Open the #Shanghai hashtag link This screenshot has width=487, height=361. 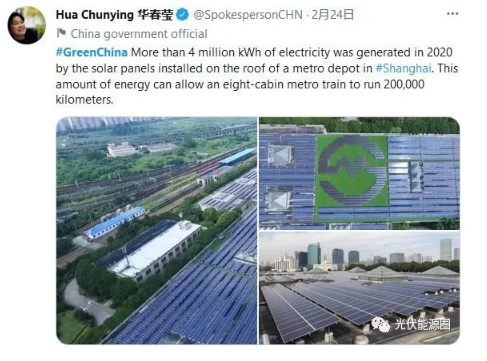tap(403, 68)
